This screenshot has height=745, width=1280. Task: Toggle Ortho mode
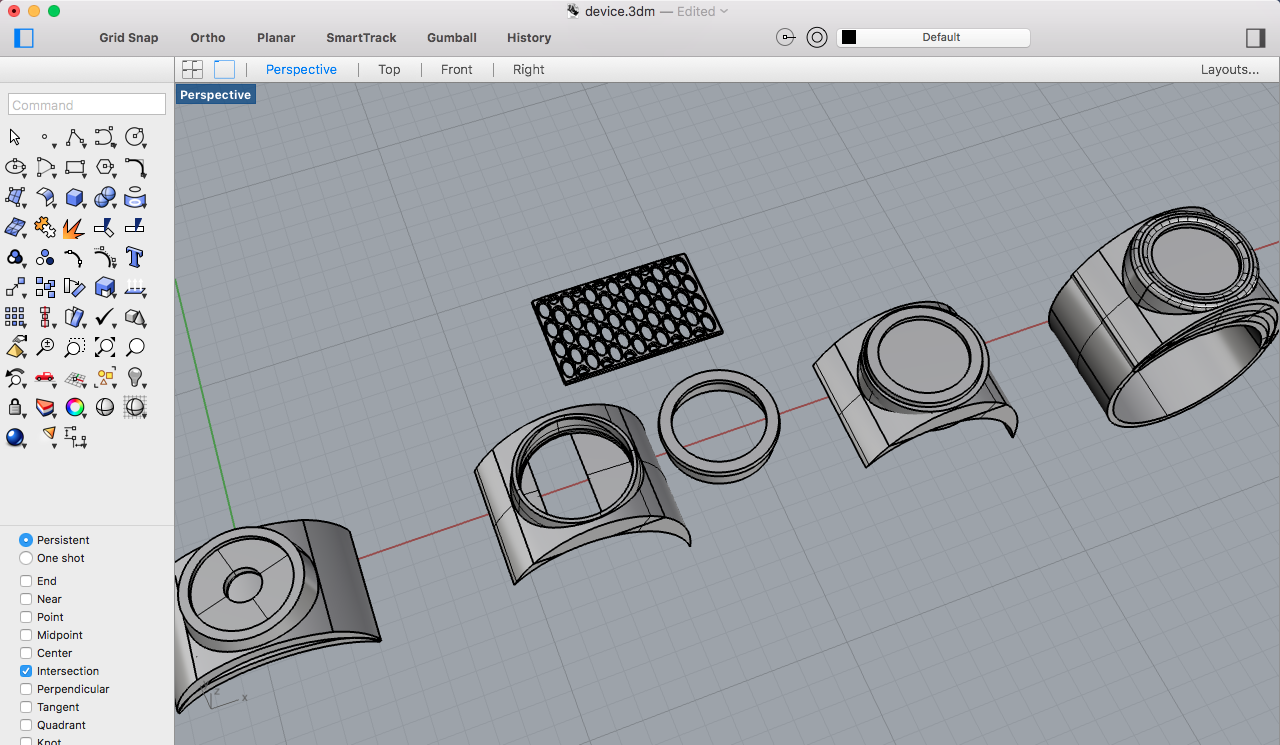tap(208, 38)
